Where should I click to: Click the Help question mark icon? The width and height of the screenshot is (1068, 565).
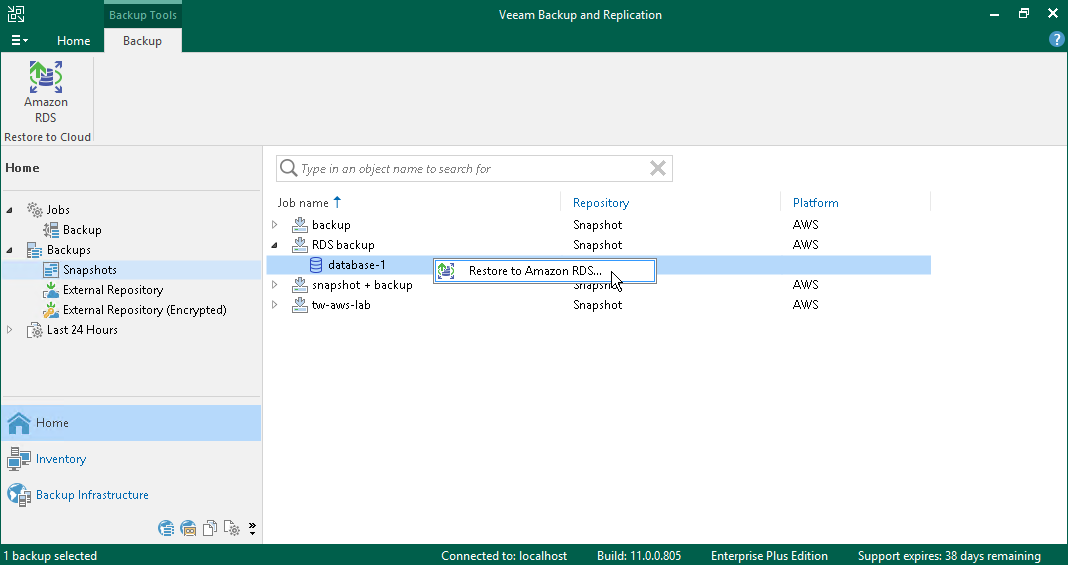coord(1056,40)
